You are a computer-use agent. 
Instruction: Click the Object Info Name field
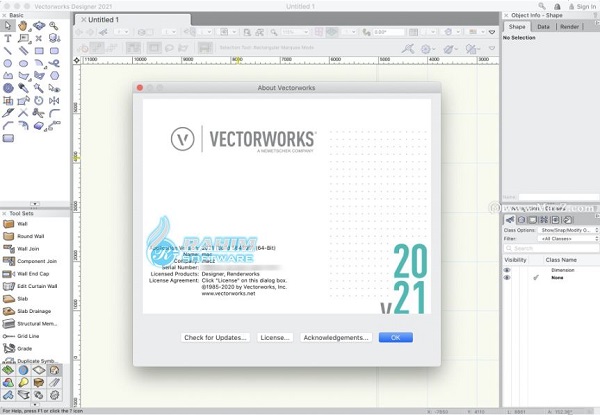point(558,197)
